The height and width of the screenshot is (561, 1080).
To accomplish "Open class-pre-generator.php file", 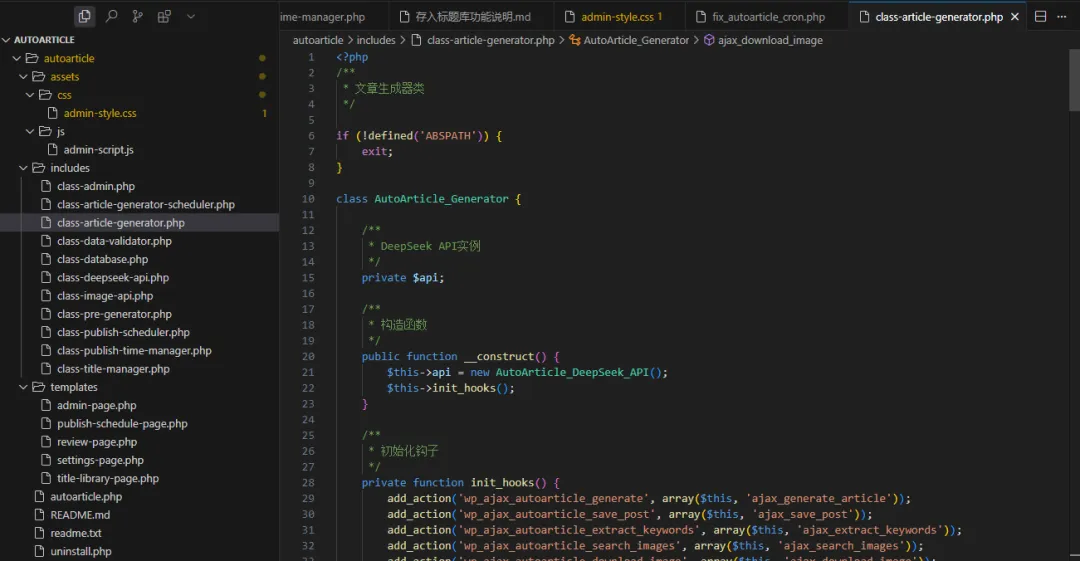I will pyautogui.click(x=114, y=314).
